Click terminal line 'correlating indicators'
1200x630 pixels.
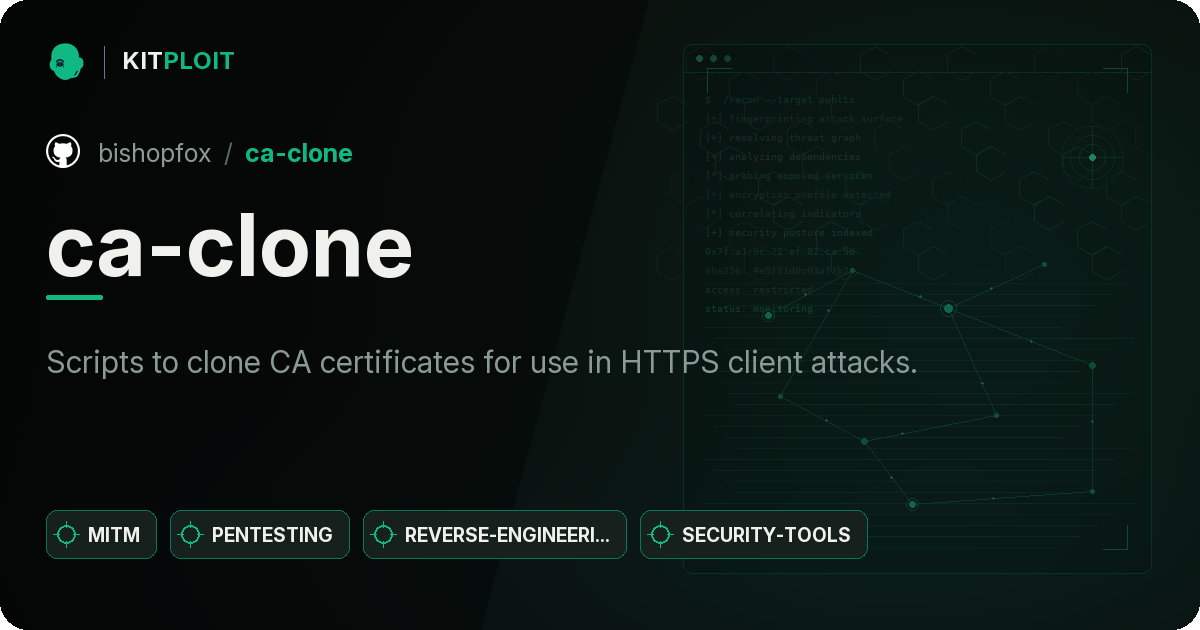[783, 214]
